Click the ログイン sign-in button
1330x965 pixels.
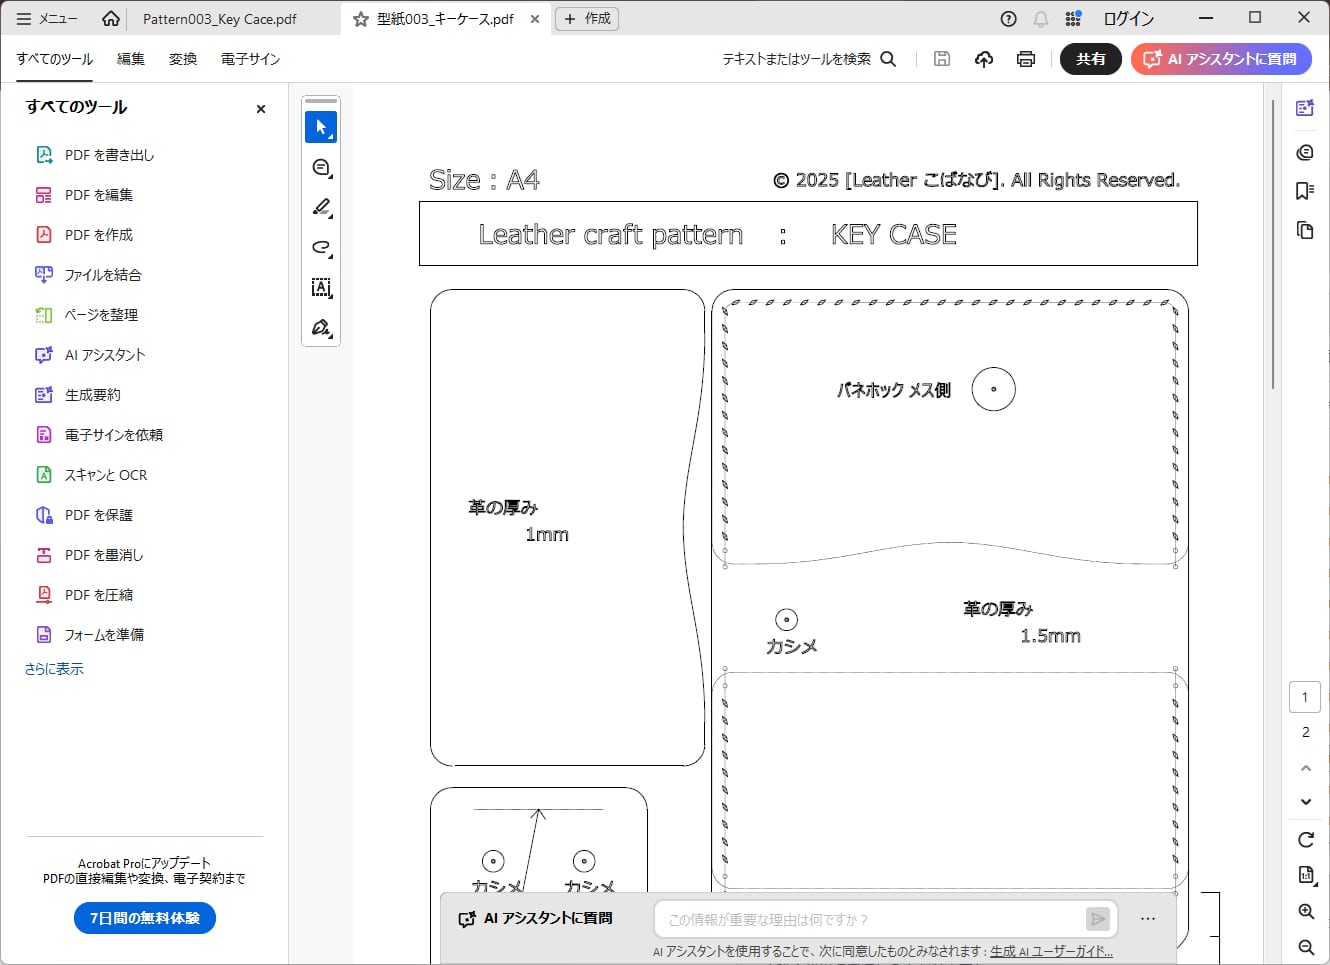1129,19
